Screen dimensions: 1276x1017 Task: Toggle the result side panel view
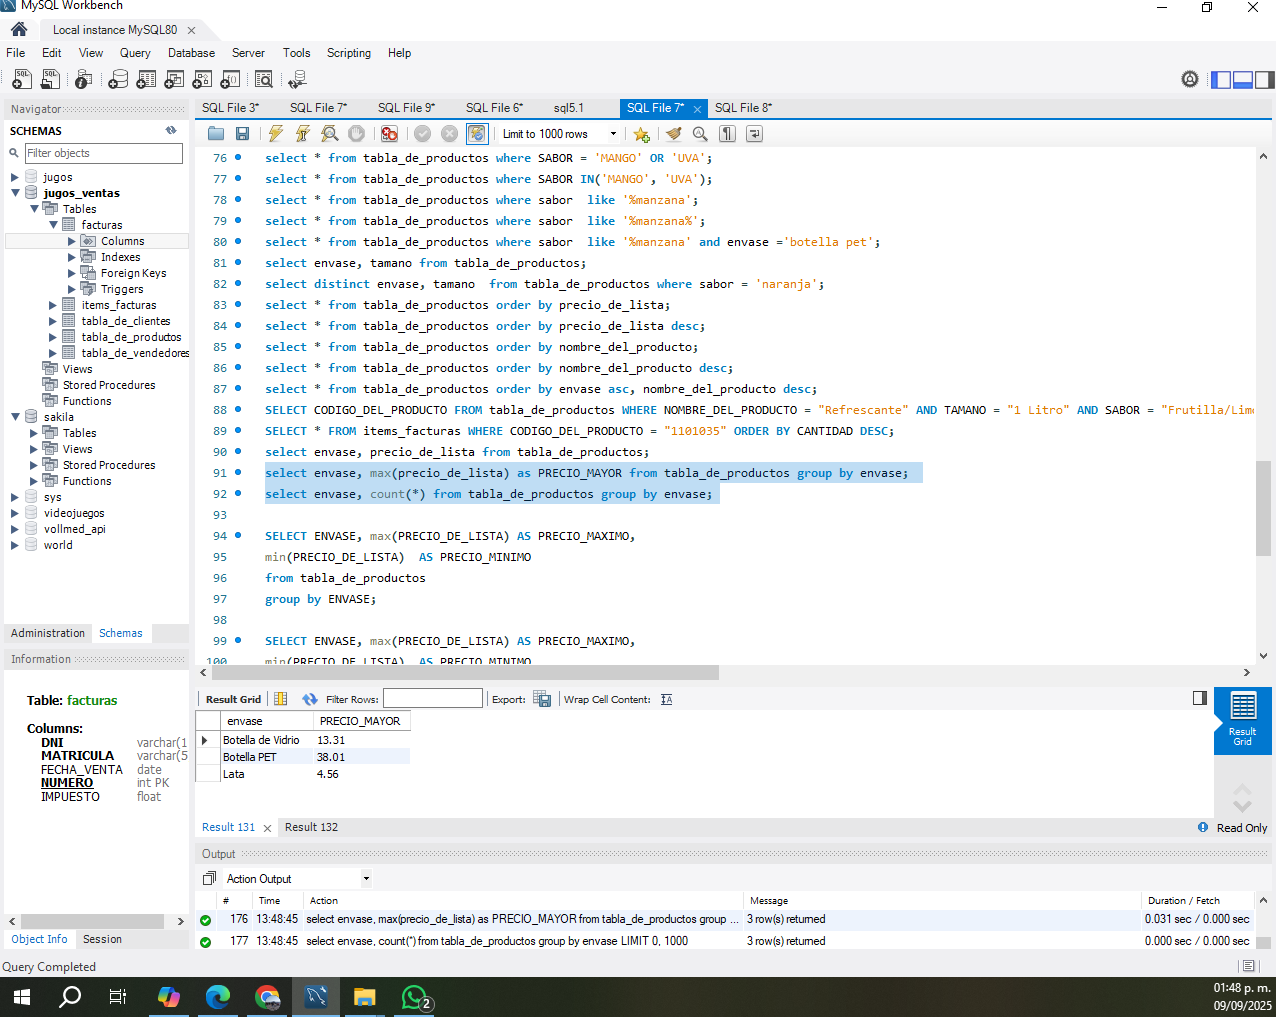click(x=1200, y=698)
